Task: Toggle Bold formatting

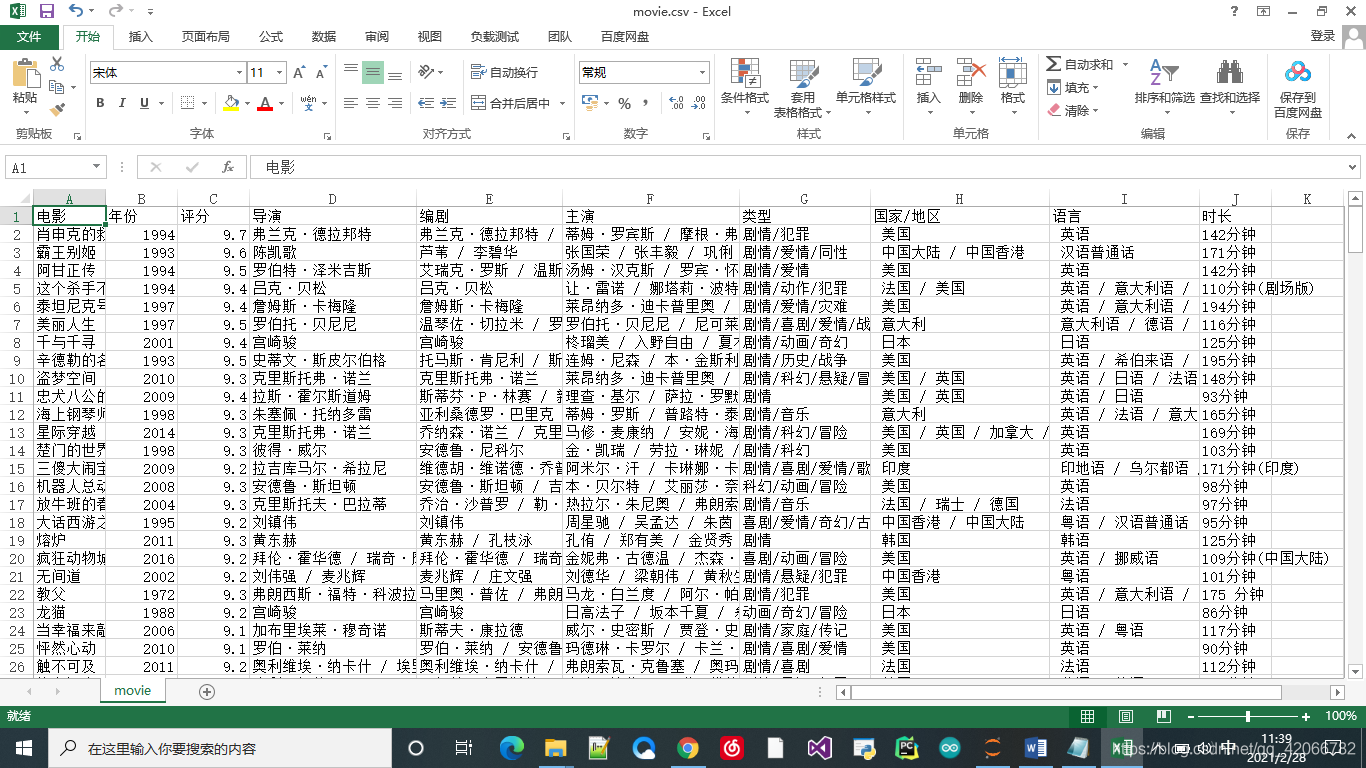Action: (100, 103)
